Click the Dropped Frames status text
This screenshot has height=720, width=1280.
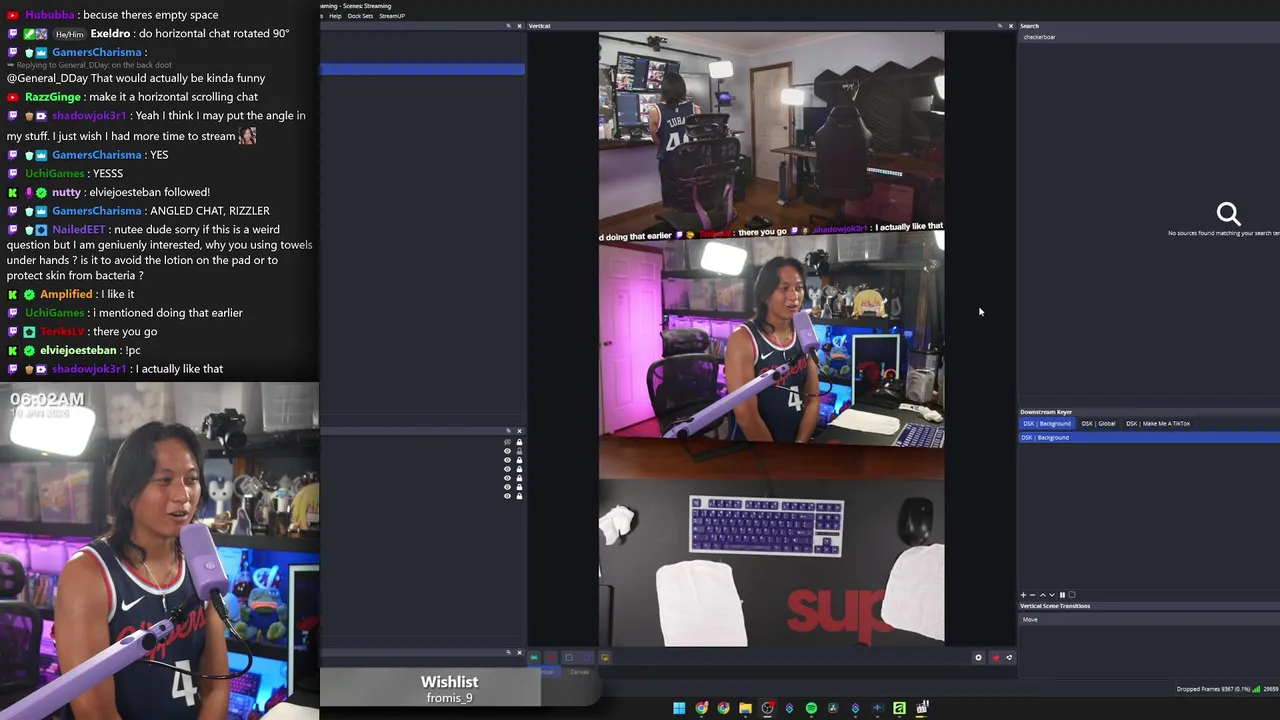click(x=1213, y=689)
